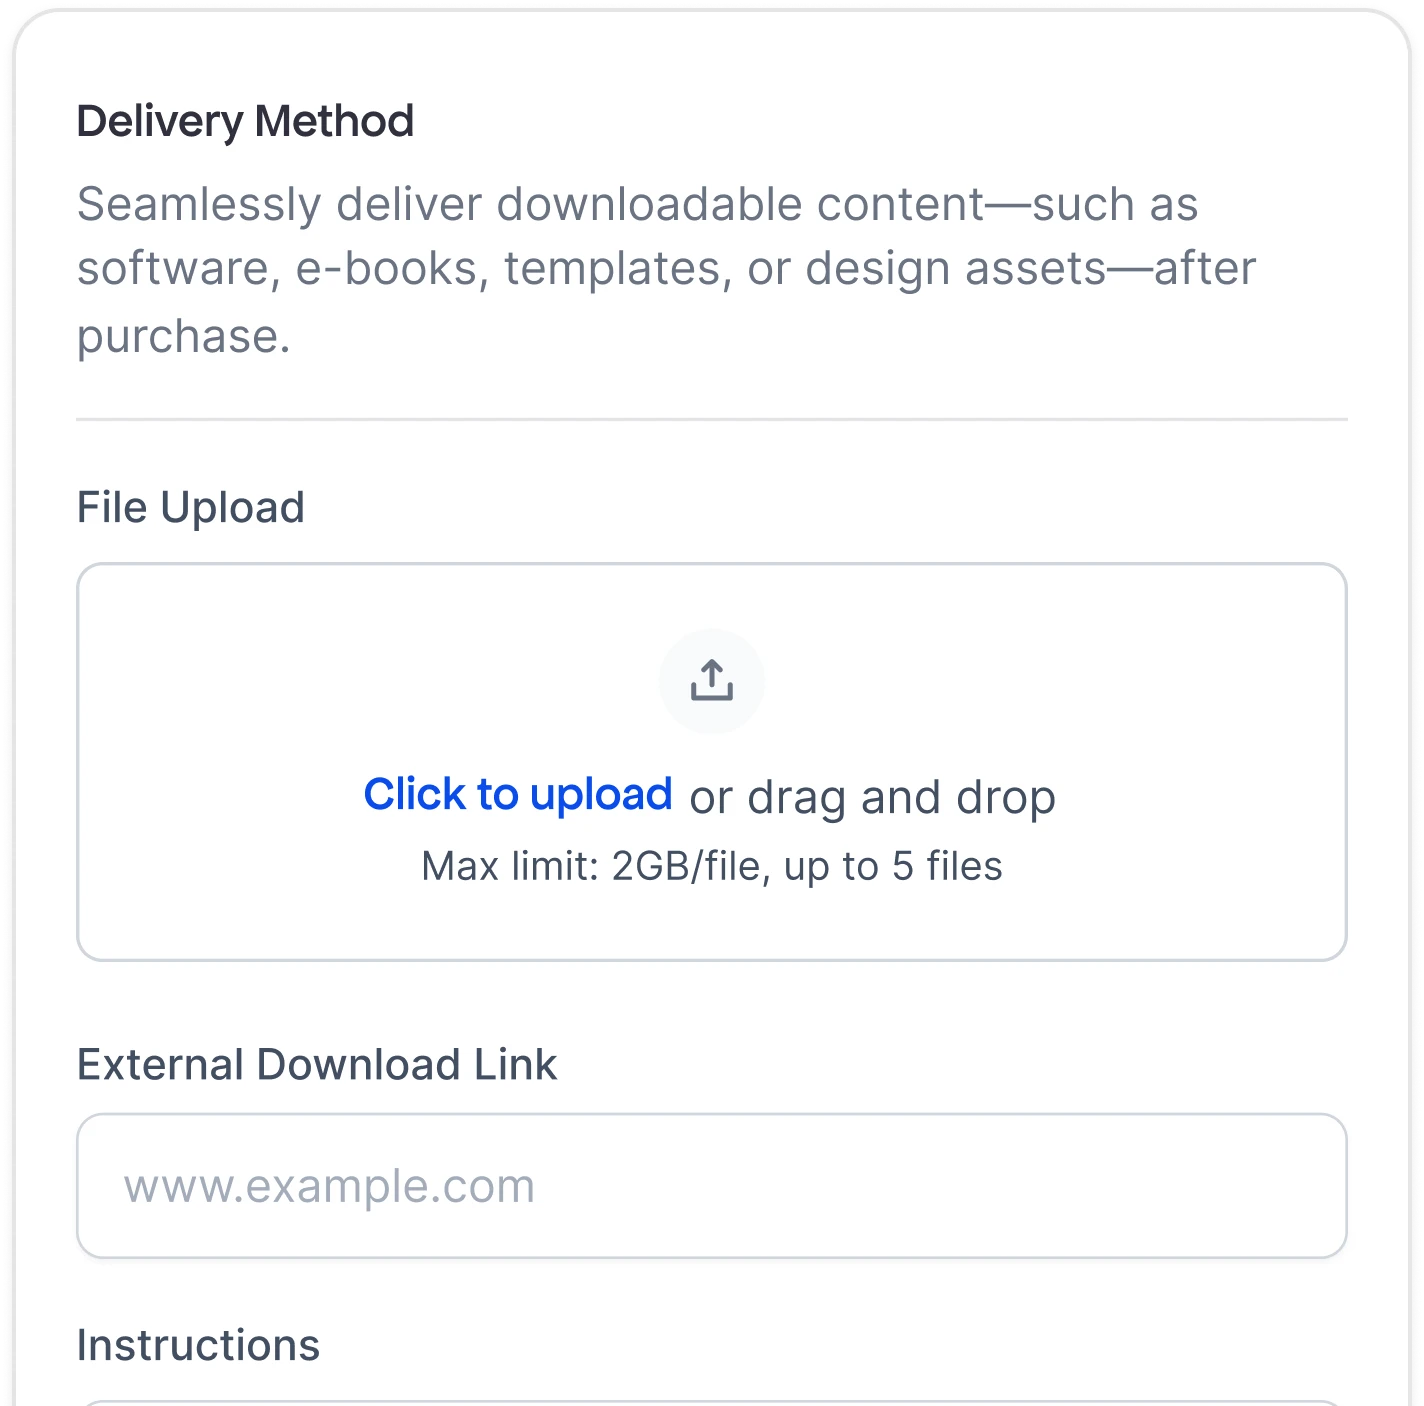Click the 'External Download Link' label

(x=317, y=1064)
